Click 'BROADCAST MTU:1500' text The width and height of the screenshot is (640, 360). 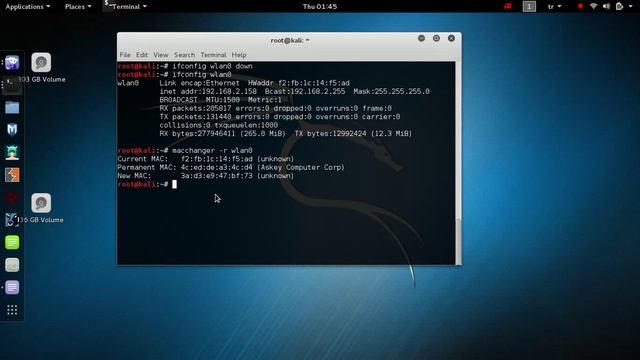200,100
